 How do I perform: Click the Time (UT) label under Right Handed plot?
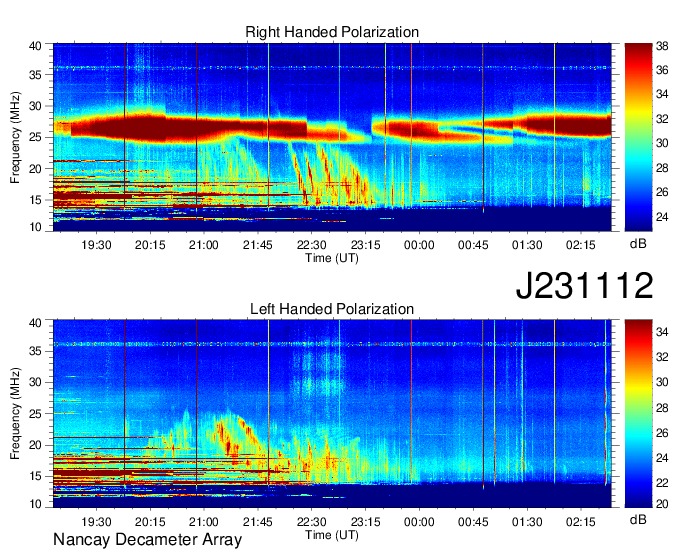click(332, 258)
